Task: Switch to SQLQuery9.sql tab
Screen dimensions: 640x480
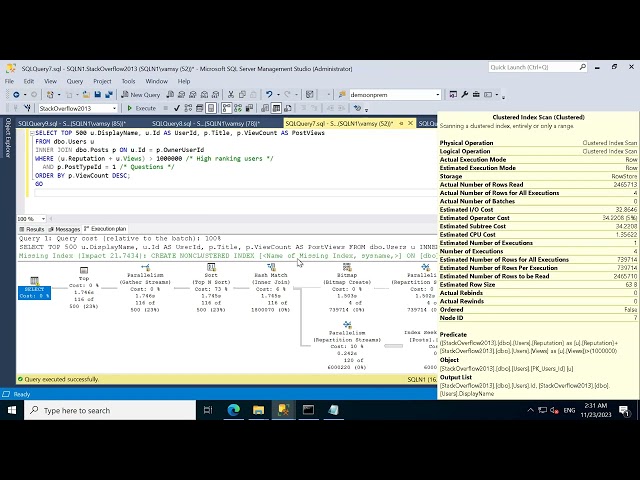Action: point(72,123)
